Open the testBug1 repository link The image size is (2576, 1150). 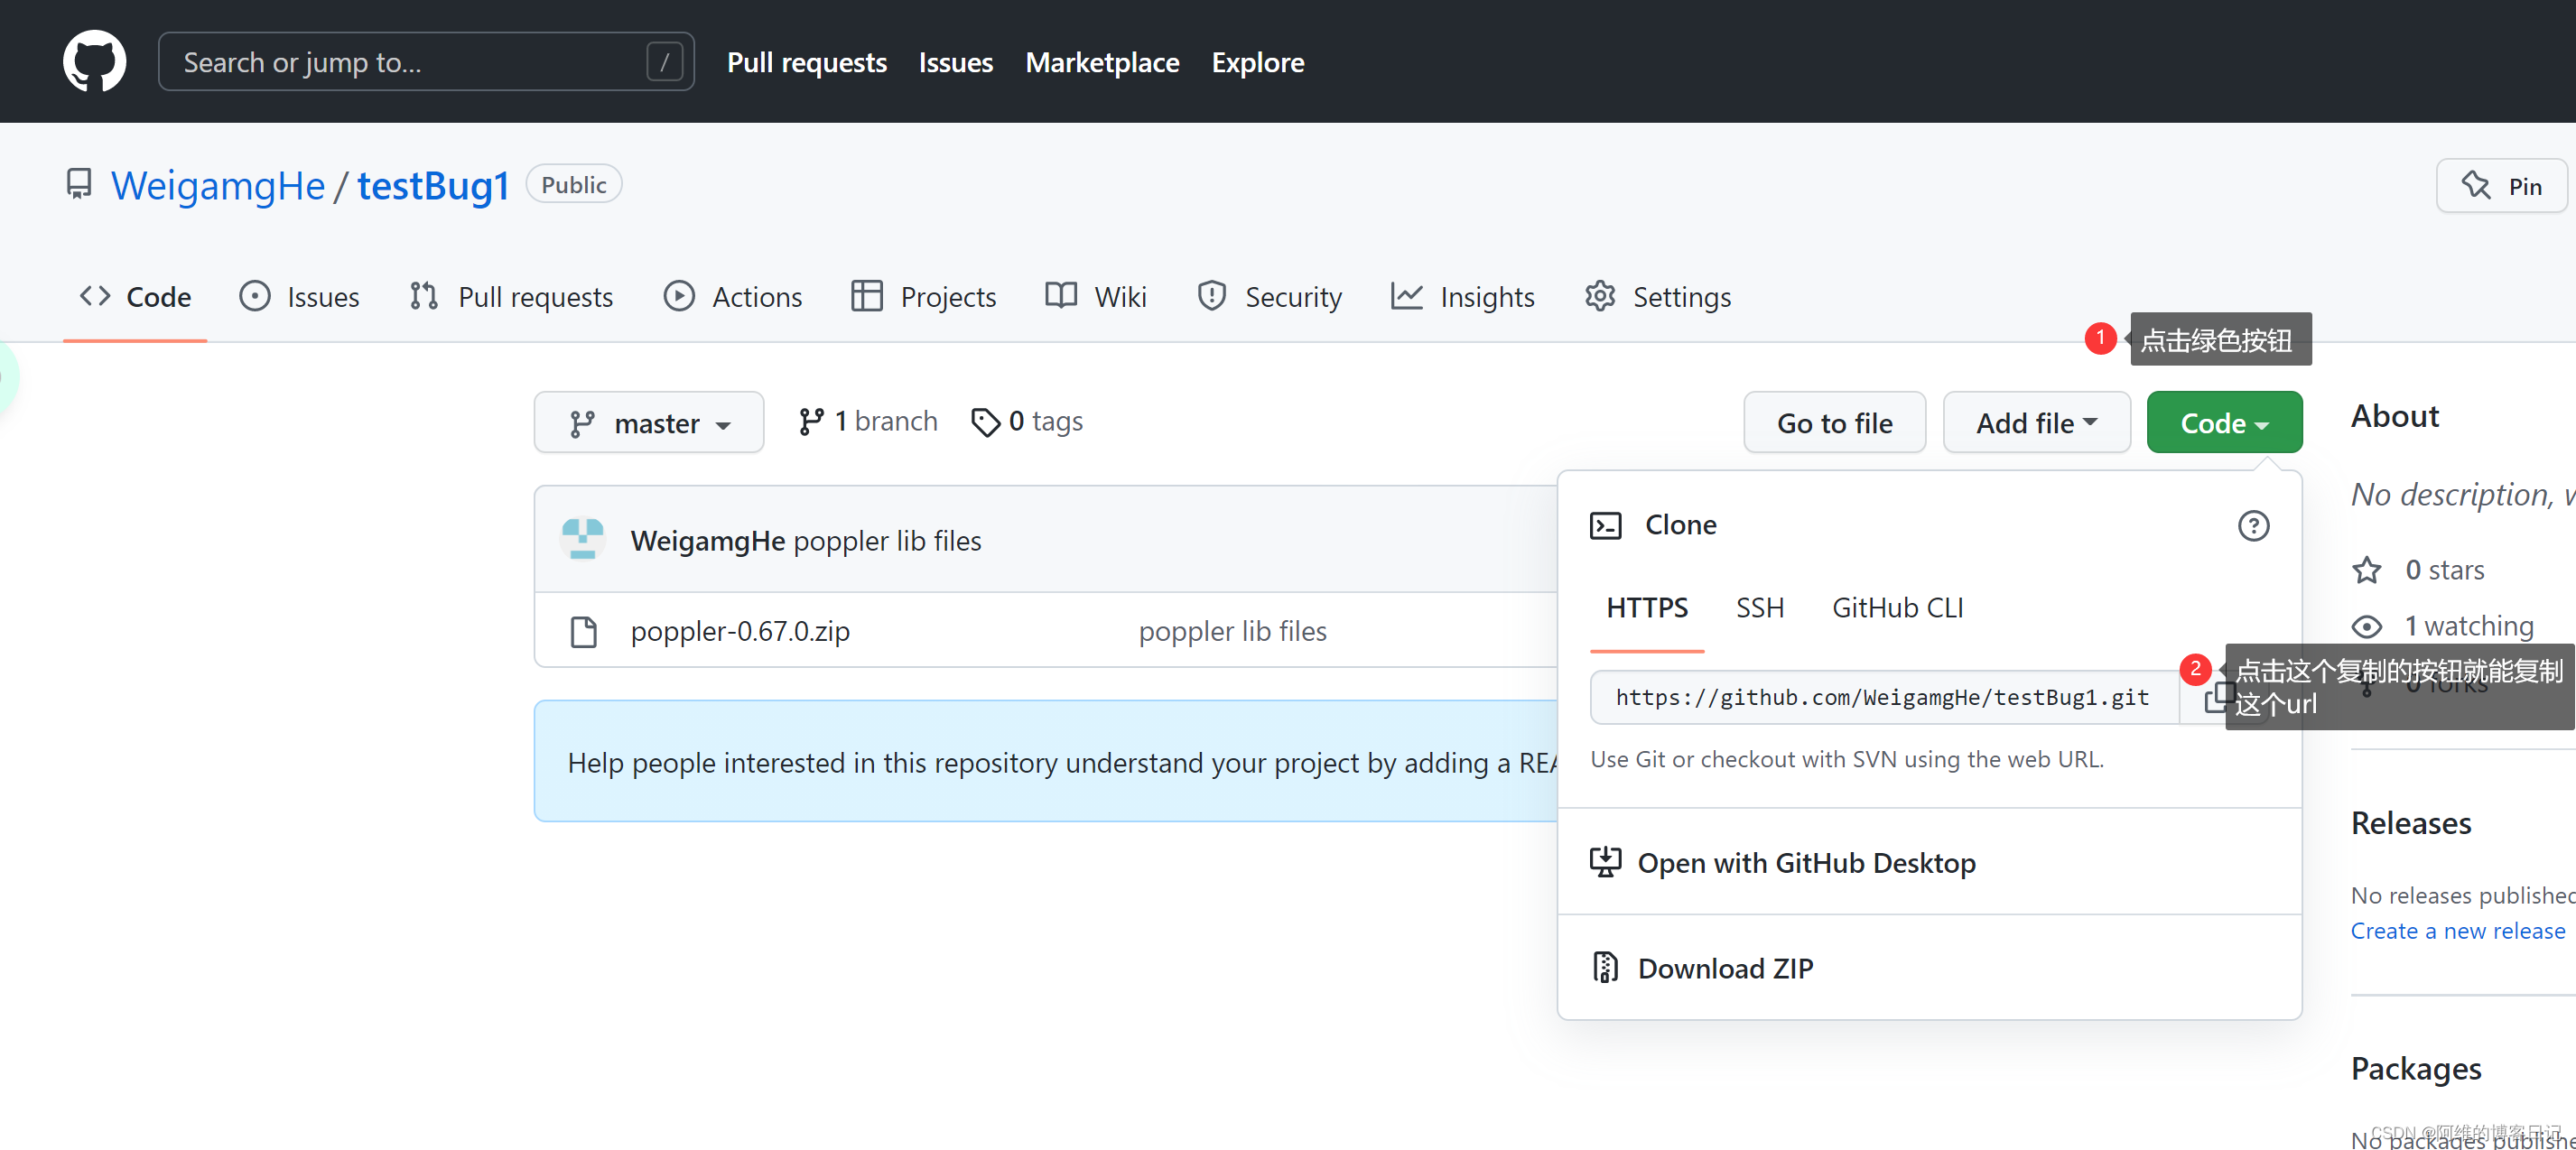coord(433,186)
